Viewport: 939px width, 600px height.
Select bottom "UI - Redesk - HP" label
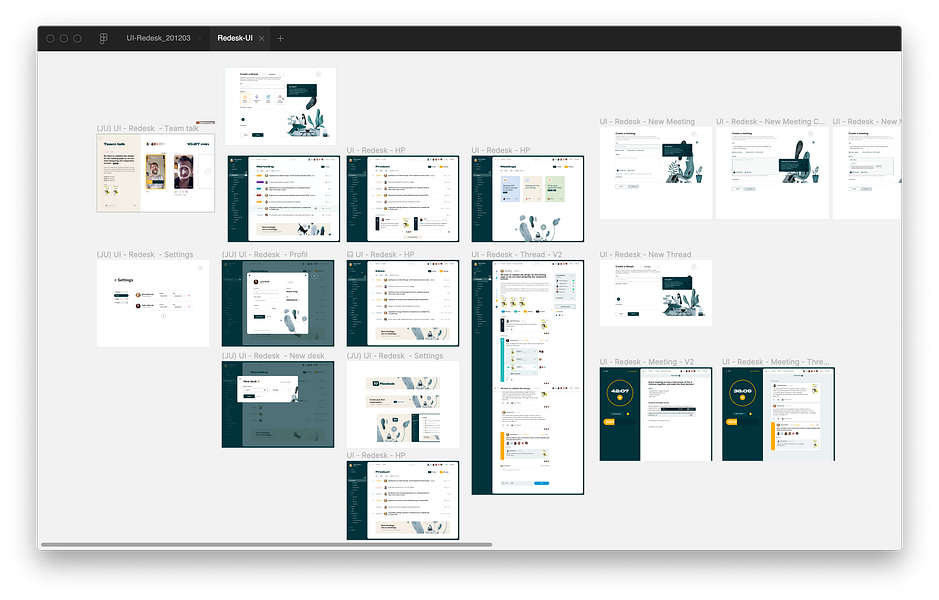[376, 456]
